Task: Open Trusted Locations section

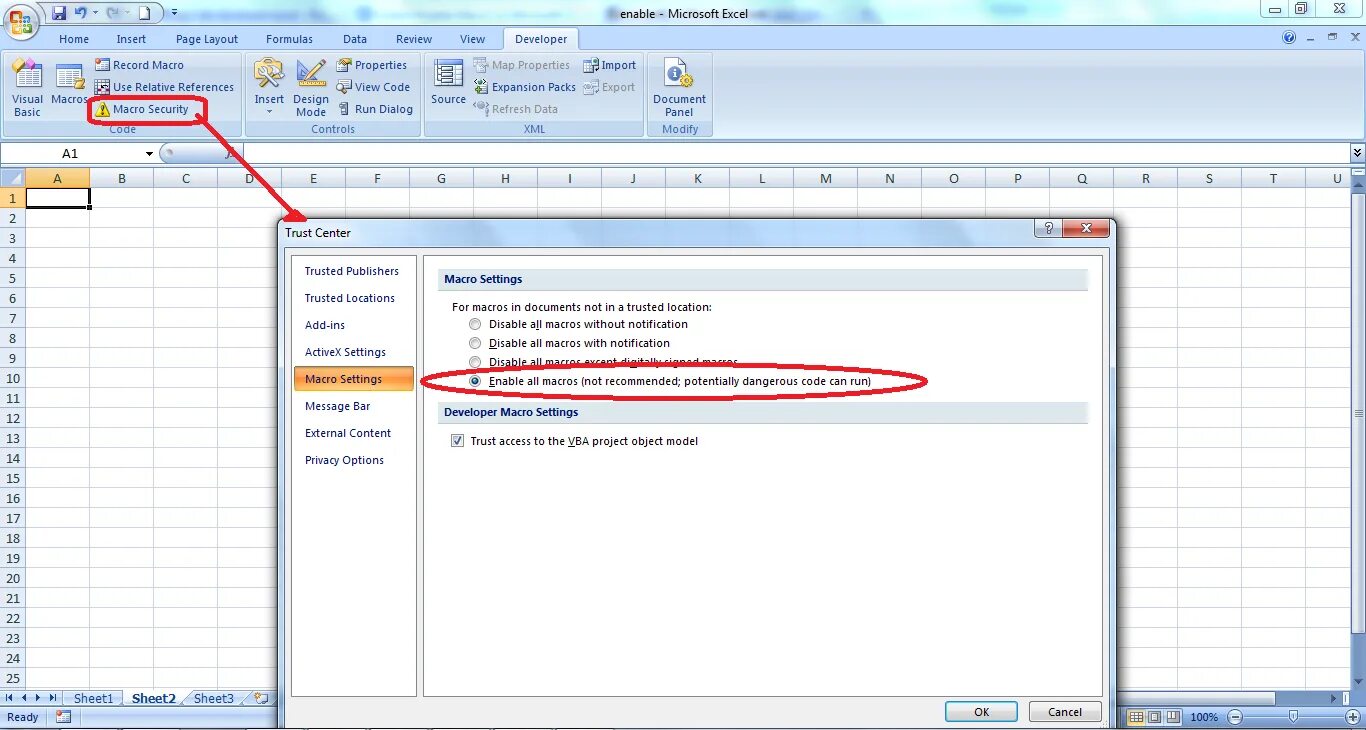Action: (352, 298)
